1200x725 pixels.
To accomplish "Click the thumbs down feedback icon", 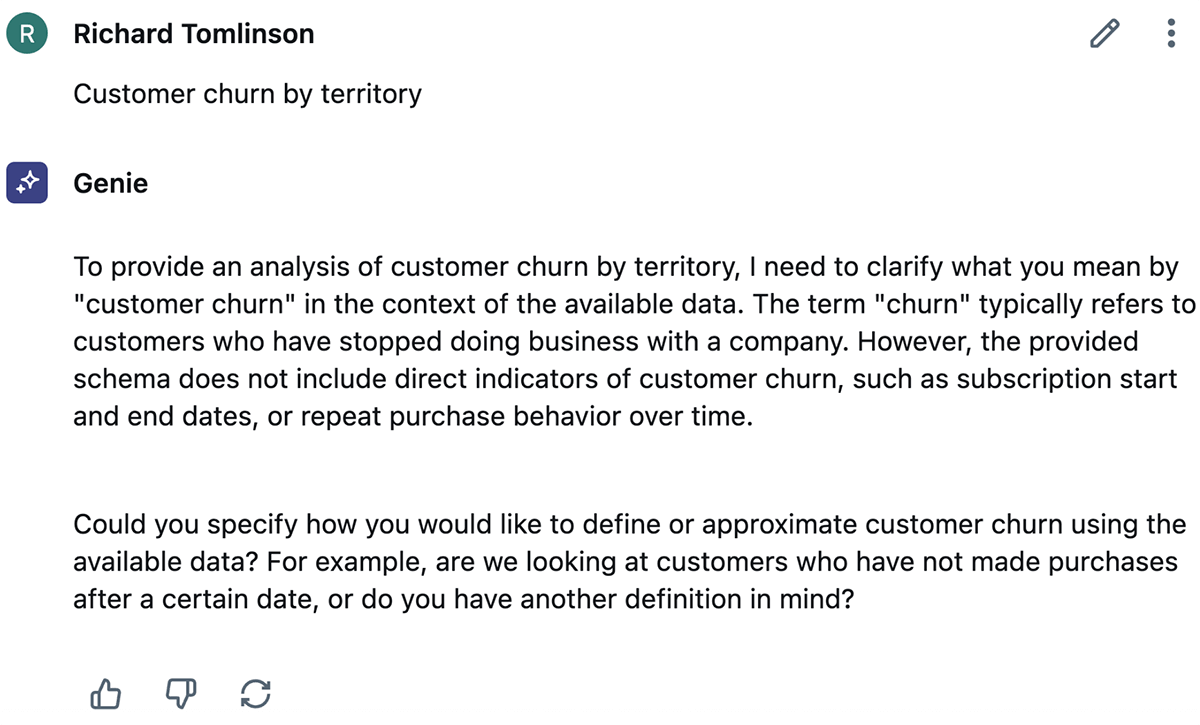I will click(181, 692).
